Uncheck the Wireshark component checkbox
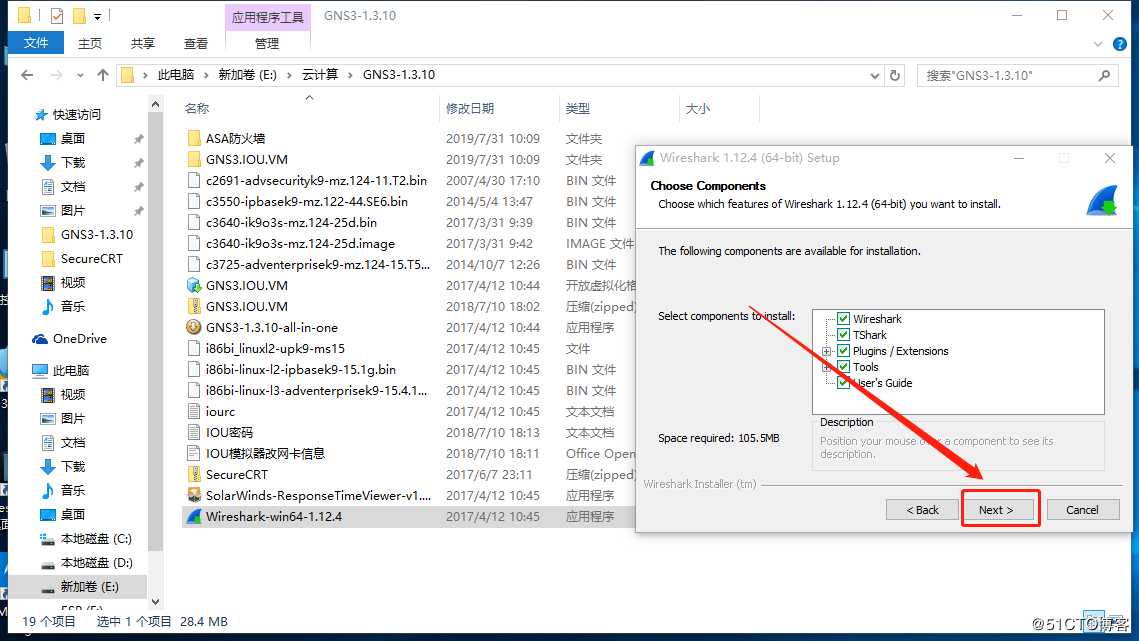Image resolution: width=1139 pixels, height=641 pixels. tap(843, 318)
